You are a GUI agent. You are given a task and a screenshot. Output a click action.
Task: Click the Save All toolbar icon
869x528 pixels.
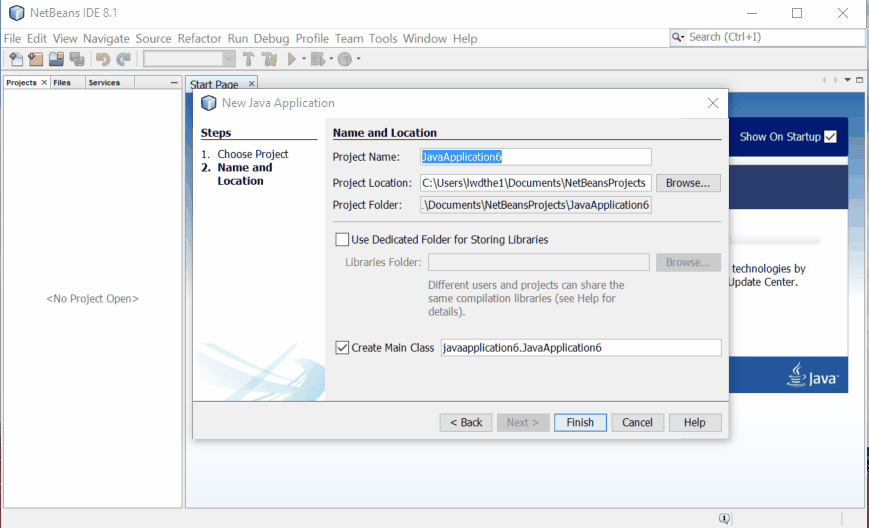[x=76, y=59]
